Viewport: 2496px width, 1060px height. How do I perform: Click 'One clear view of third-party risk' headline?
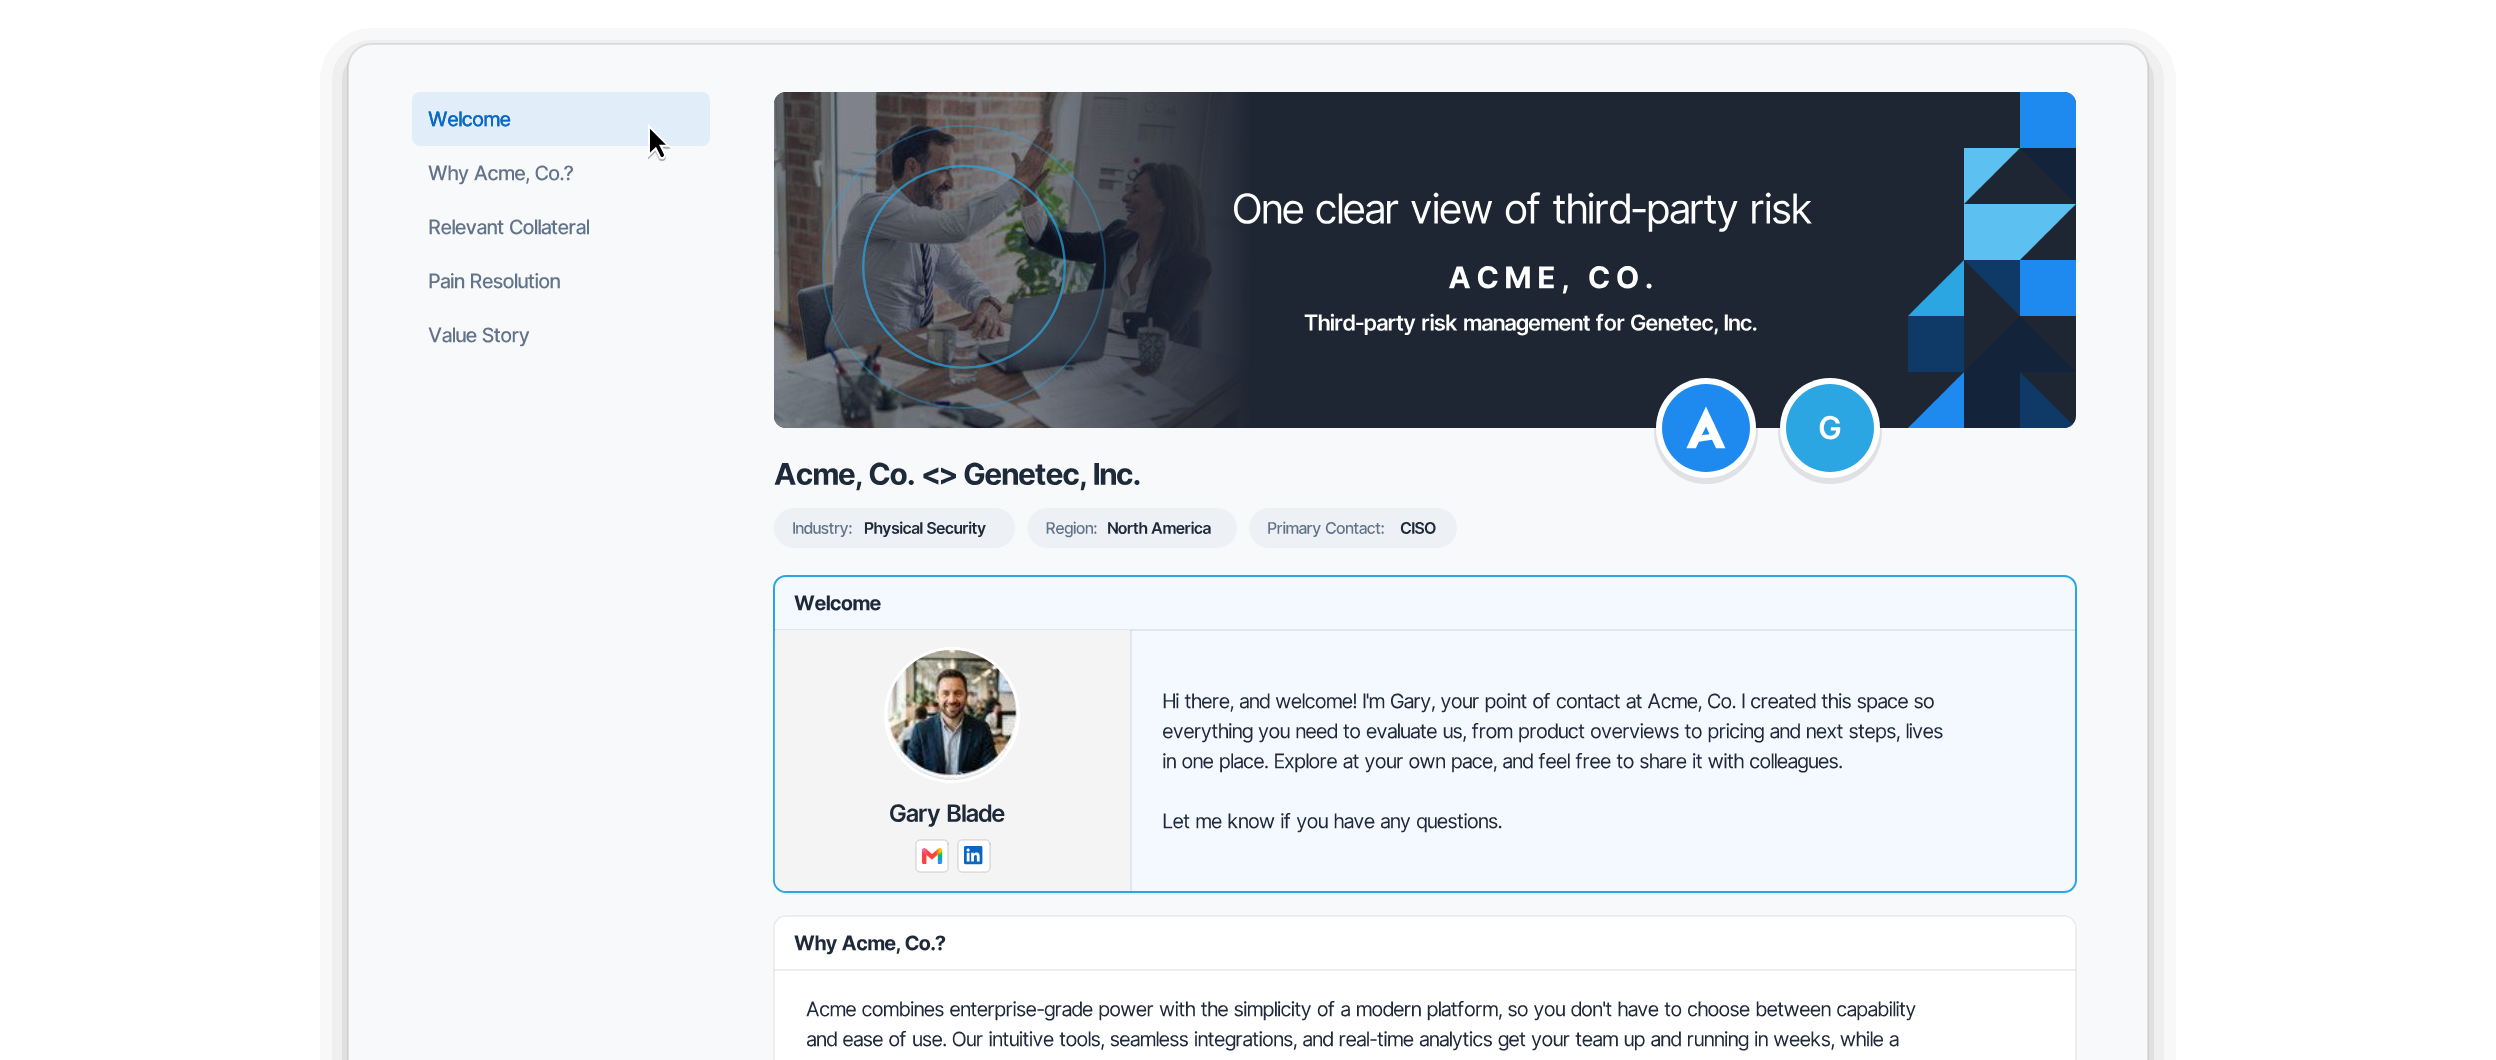click(1521, 209)
